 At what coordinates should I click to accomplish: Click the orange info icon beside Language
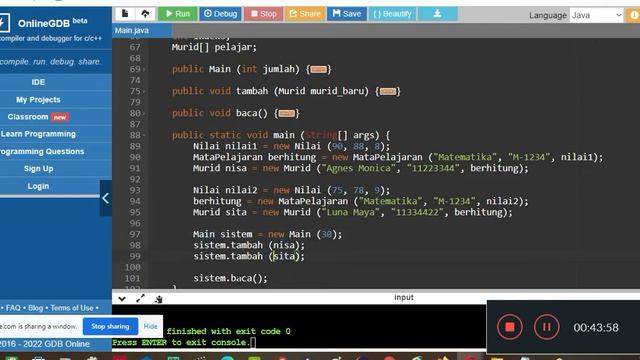634,16
